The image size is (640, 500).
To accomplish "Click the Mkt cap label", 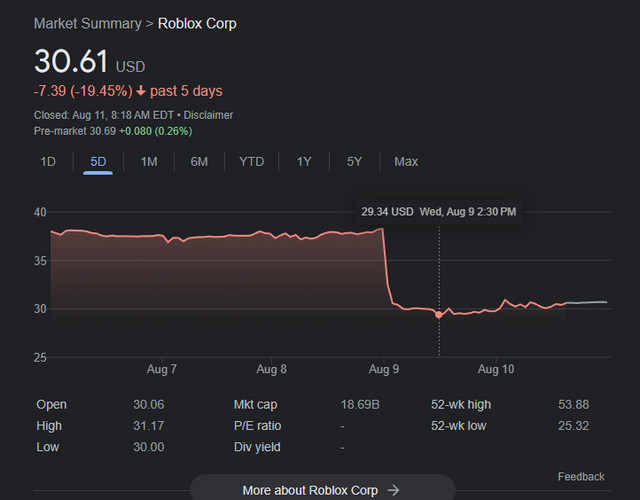I will point(256,404).
